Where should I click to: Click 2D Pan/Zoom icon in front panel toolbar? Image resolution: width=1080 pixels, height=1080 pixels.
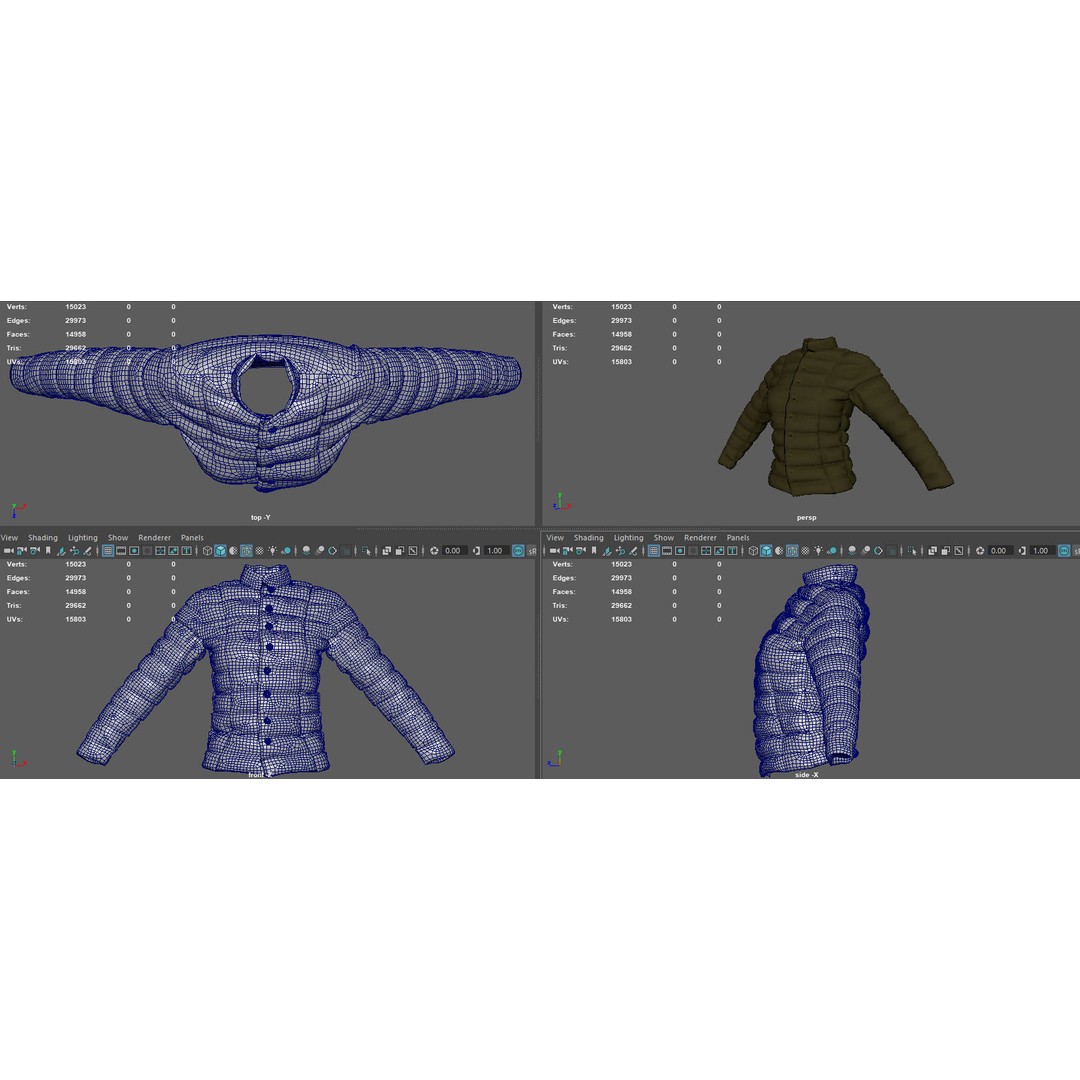coord(74,551)
